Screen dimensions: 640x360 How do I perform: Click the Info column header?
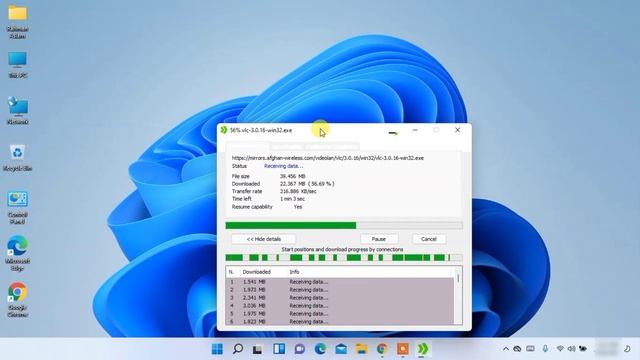(x=294, y=272)
